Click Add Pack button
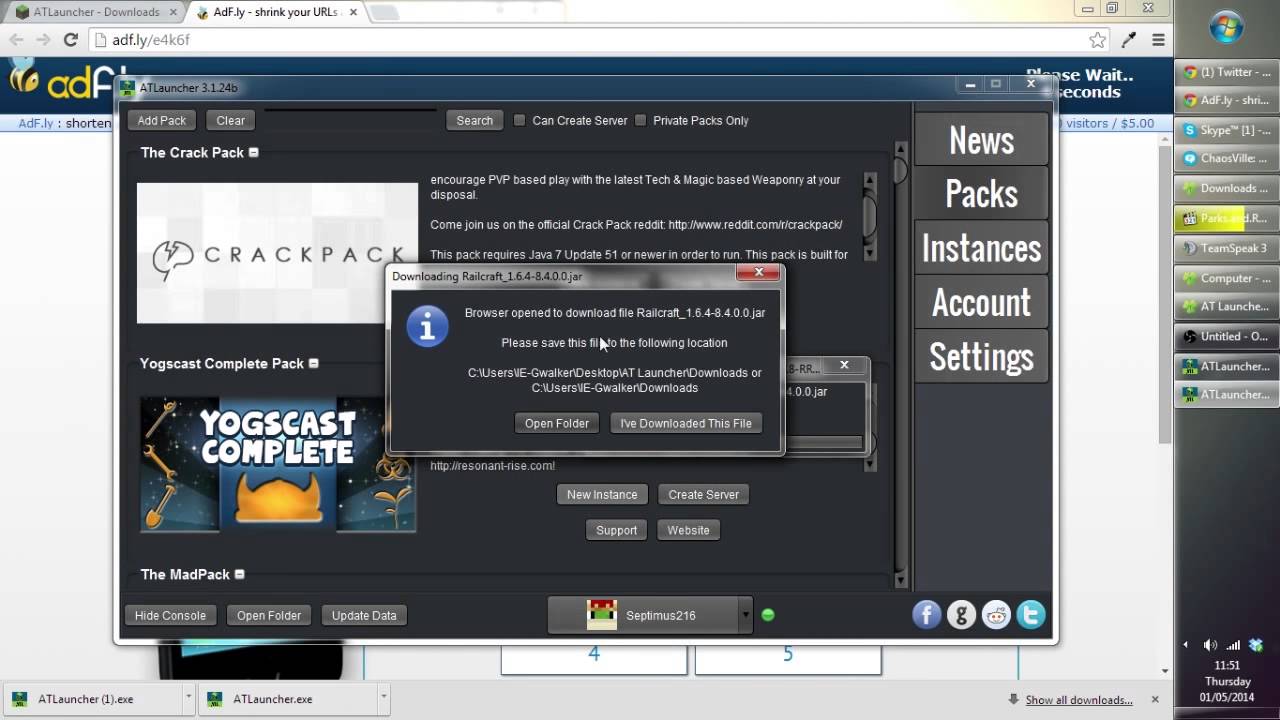 click(162, 120)
